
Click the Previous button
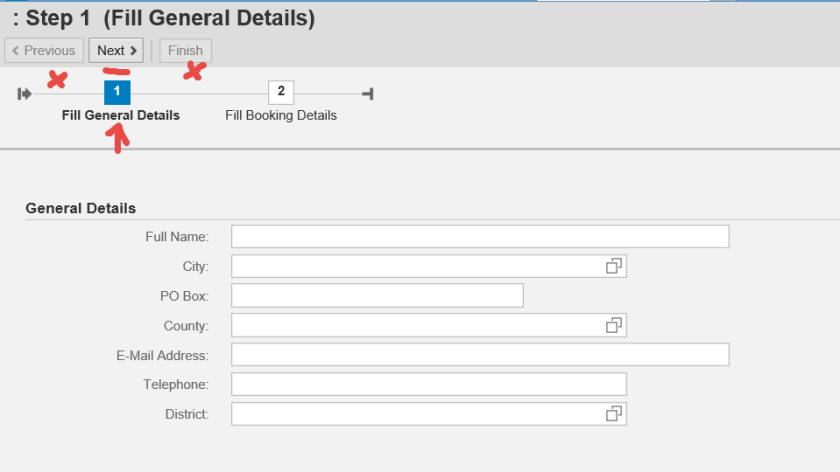coord(44,51)
